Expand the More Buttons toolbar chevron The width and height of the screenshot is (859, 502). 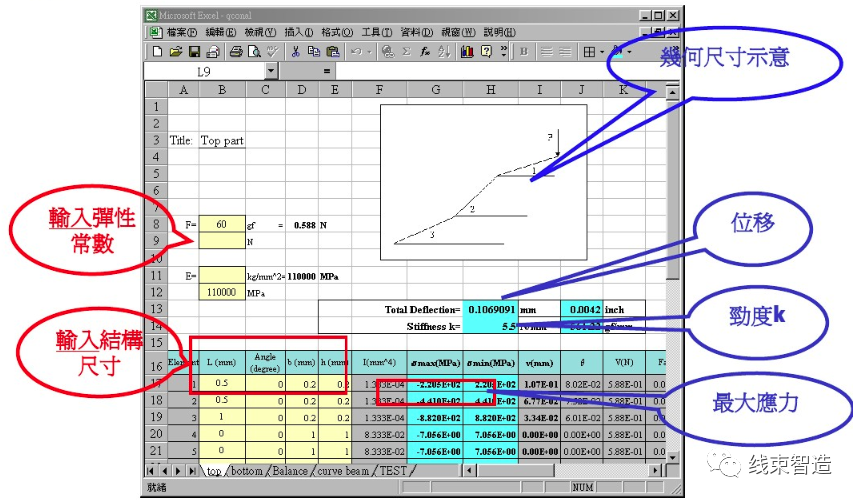[504, 52]
